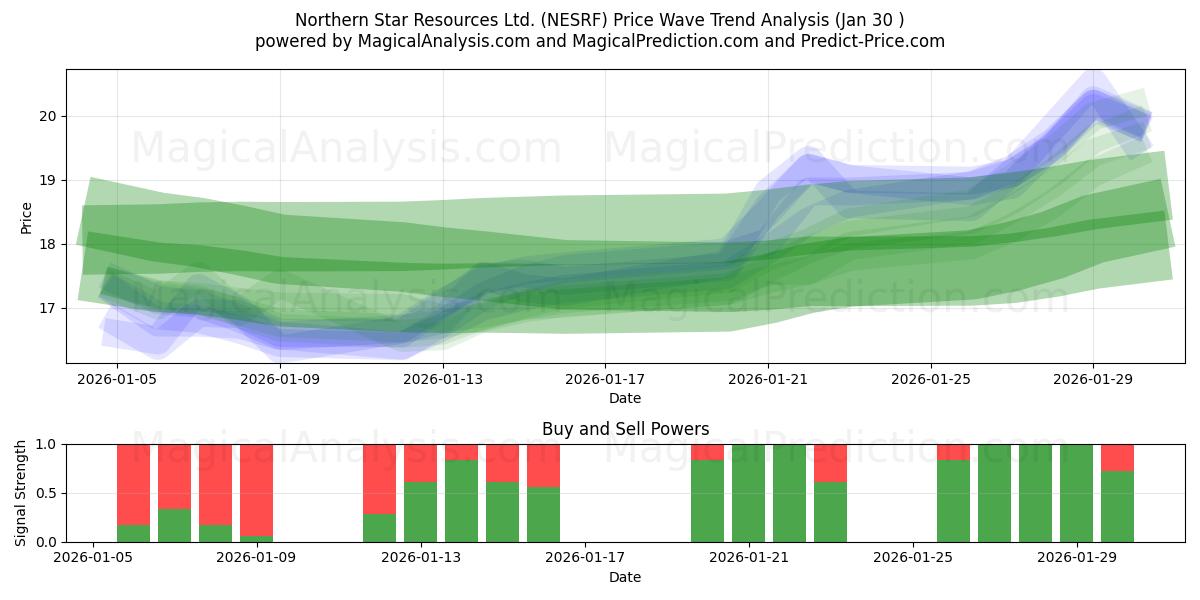Click the '2026-01-05' tick on the Buy and Sell chart
The width and height of the screenshot is (1200, 600).
click(x=93, y=558)
